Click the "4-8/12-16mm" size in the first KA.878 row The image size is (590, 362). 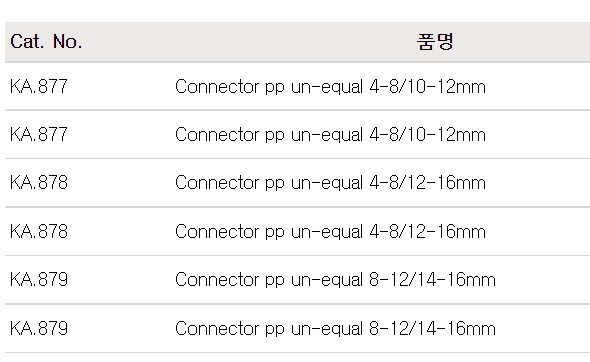coord(427,183)
